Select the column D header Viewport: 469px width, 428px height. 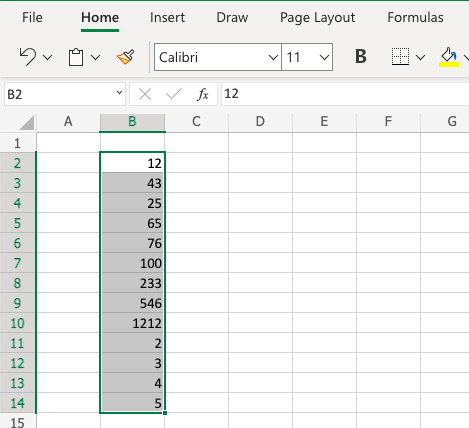coord(260,122)
